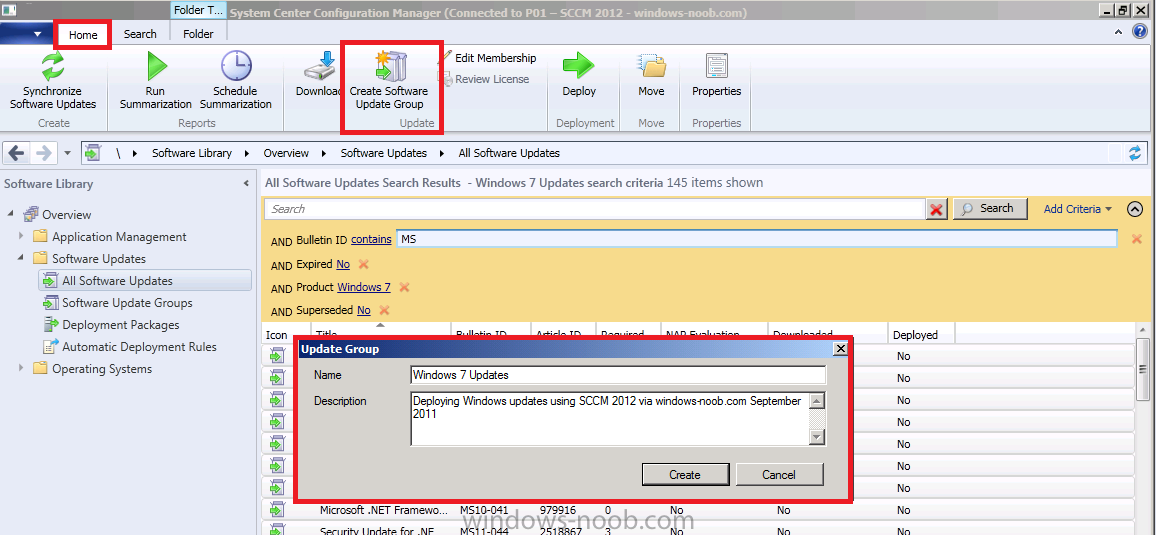Click Create Software Update Group

[x=389, y=81]
